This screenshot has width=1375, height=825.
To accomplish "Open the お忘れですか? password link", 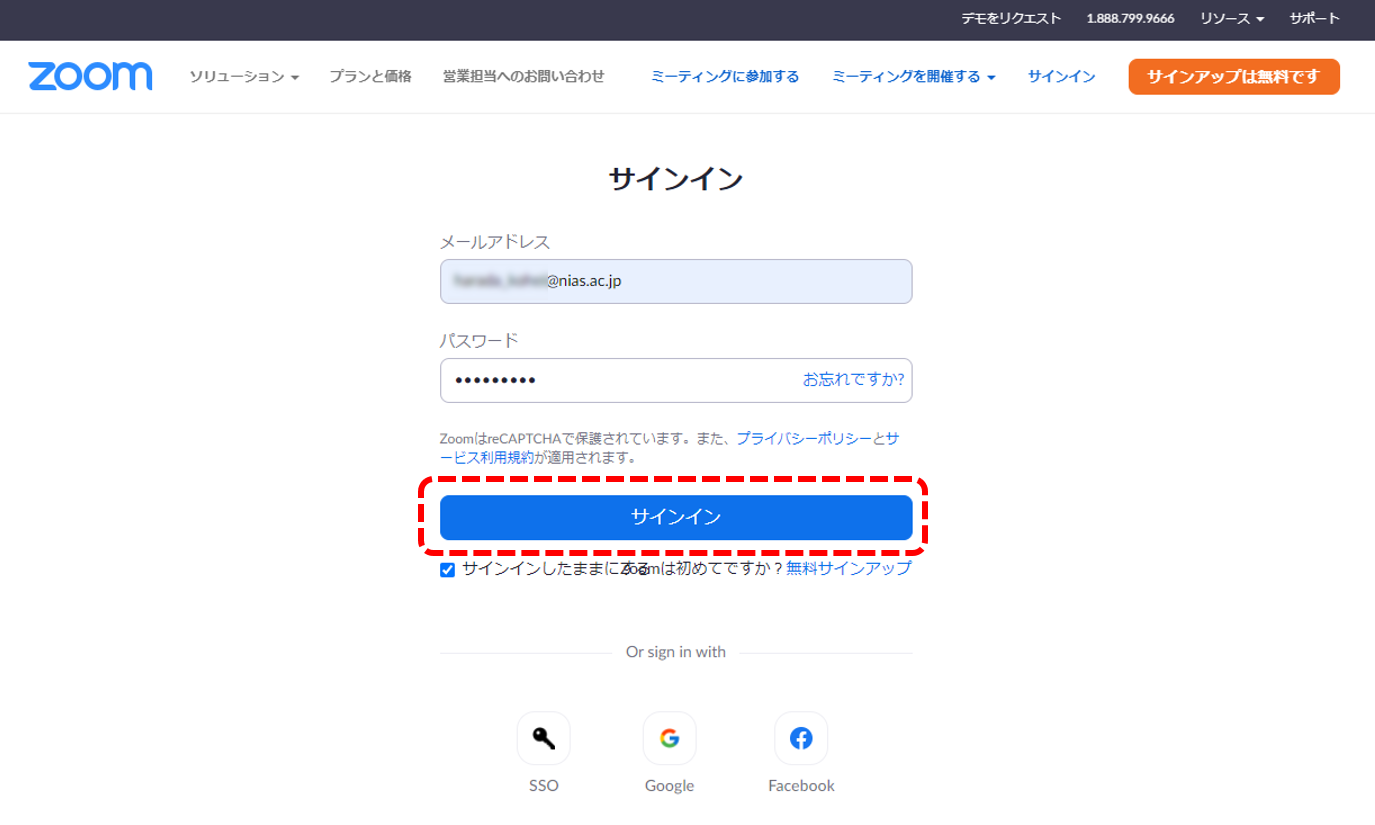I will [853, 379].
